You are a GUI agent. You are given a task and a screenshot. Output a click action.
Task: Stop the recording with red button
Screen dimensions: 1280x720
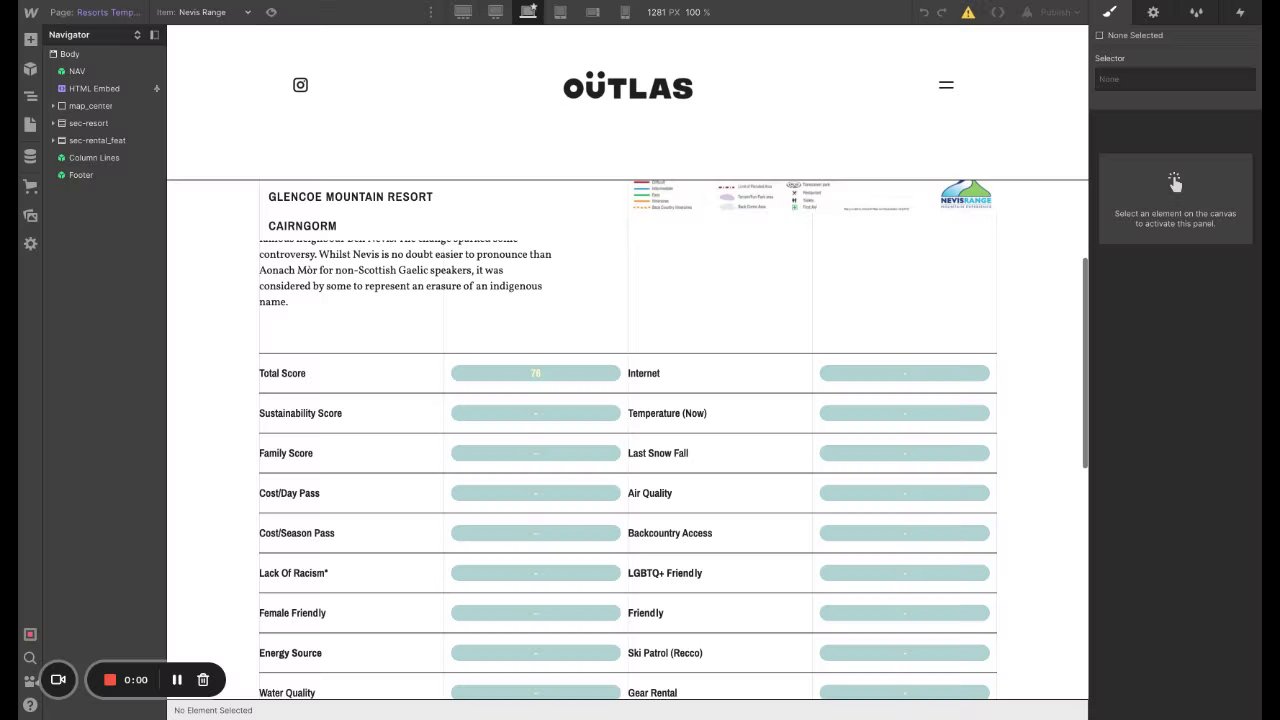(x=110, y=680)
